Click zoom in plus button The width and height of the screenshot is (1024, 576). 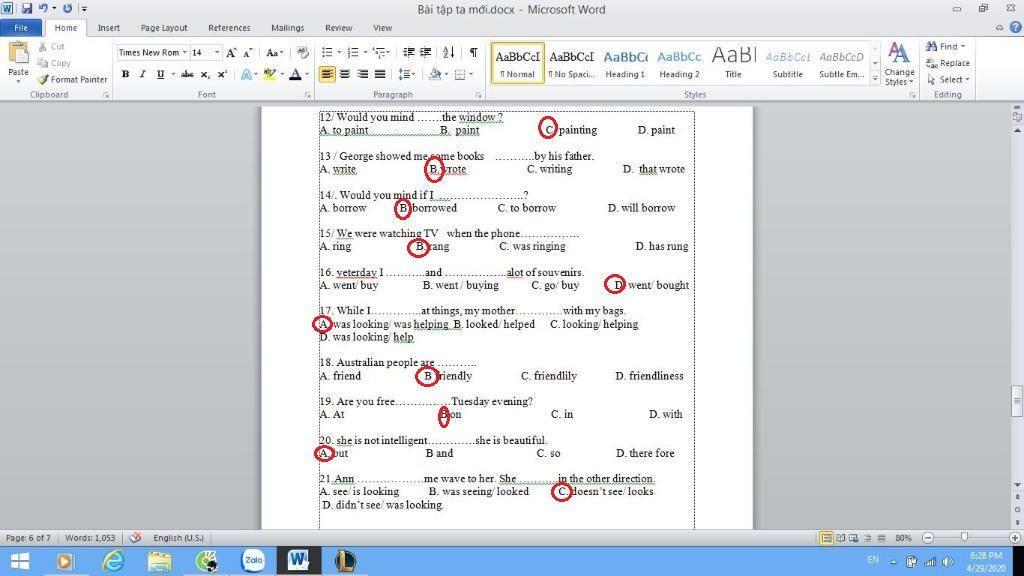pyautogui.click(x=1014, y=537)
